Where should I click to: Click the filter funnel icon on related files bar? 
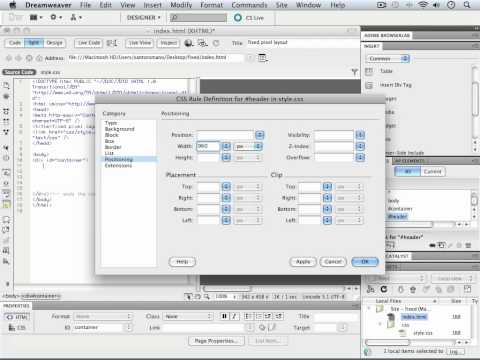(x=354, y=72)
